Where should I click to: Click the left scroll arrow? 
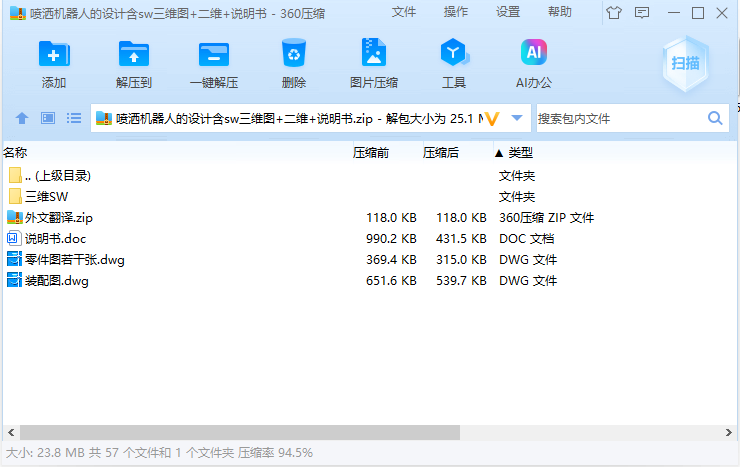tap(11, 432)
